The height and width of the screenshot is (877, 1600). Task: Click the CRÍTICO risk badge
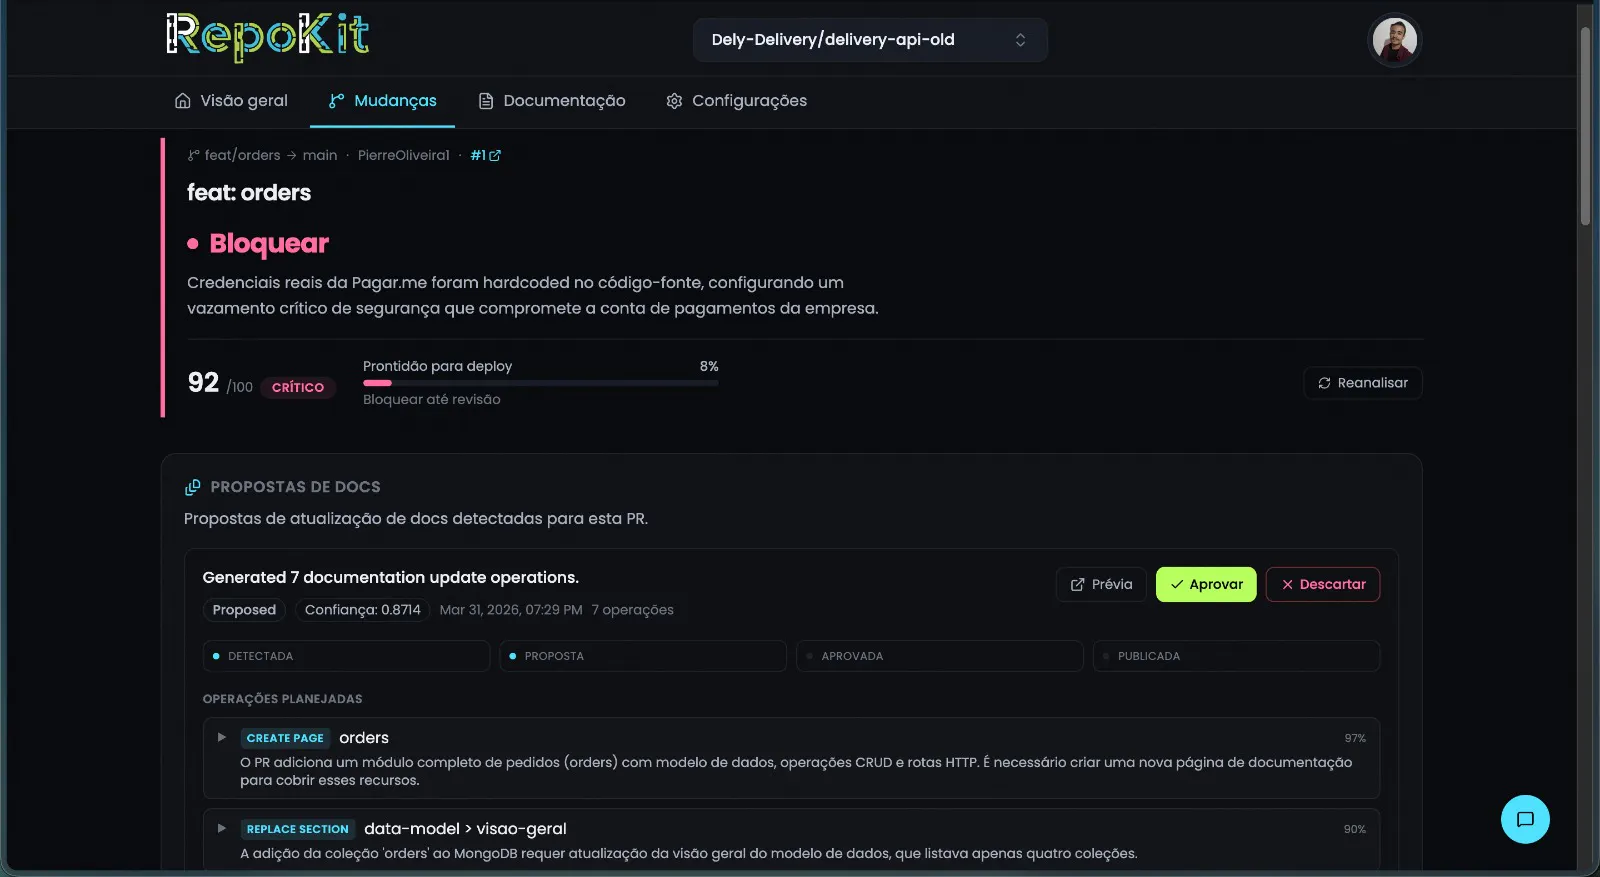click(298, 387)
